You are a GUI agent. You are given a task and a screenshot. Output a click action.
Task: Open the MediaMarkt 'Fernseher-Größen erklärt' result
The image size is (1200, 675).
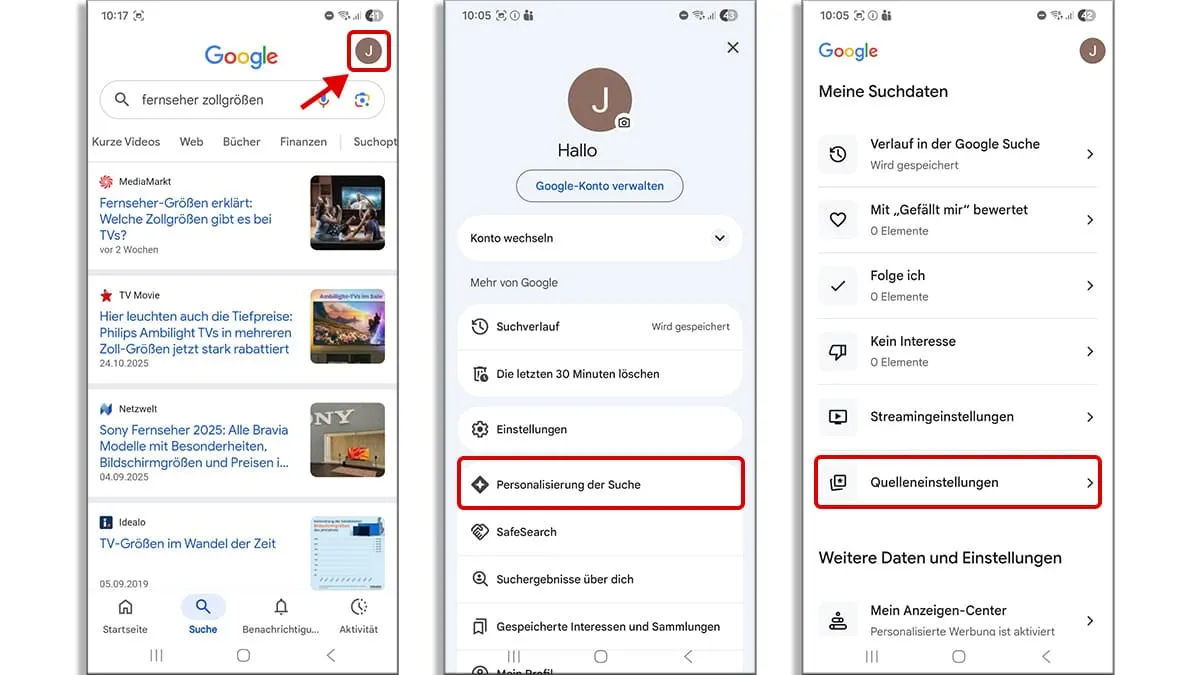point(185,219)
